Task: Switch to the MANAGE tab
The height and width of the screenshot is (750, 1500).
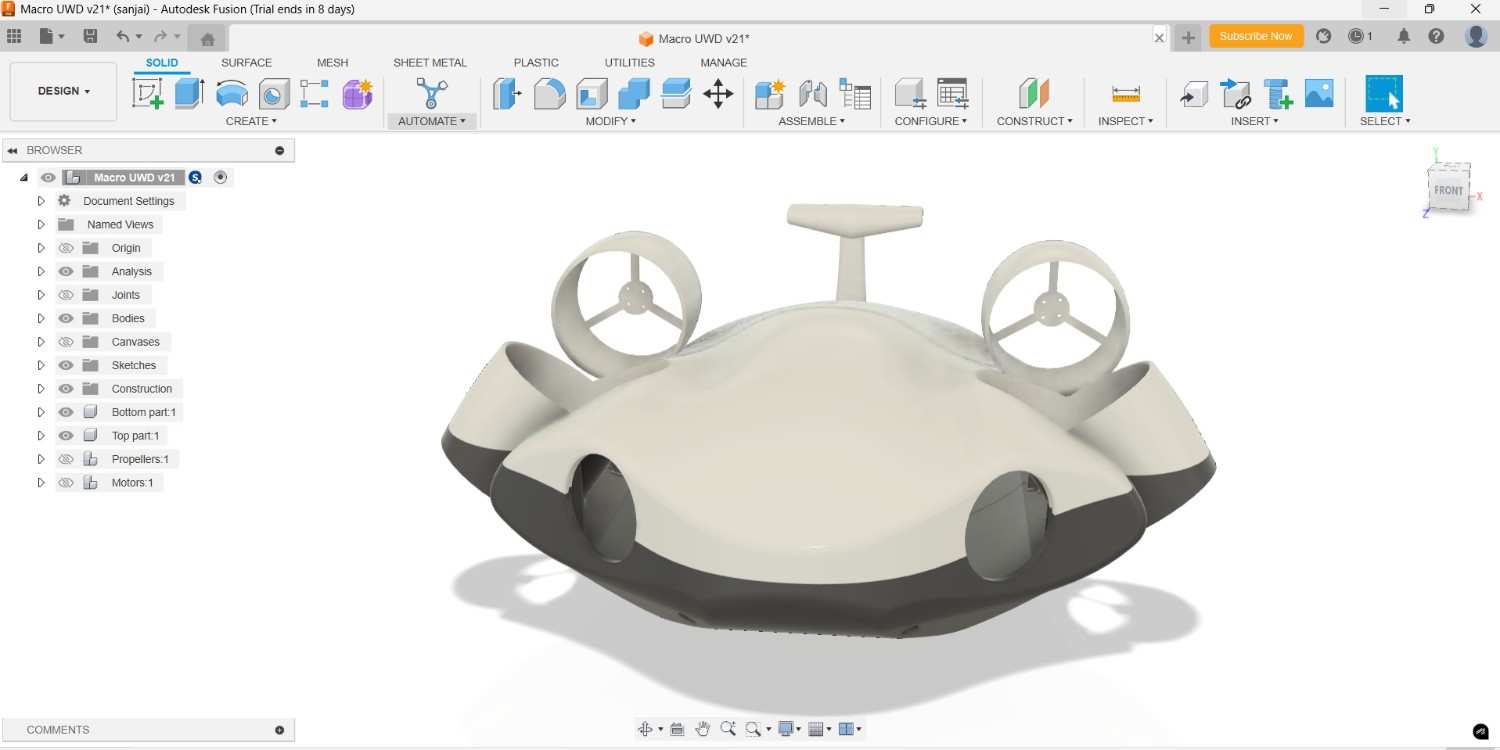Action: (724, 63)
